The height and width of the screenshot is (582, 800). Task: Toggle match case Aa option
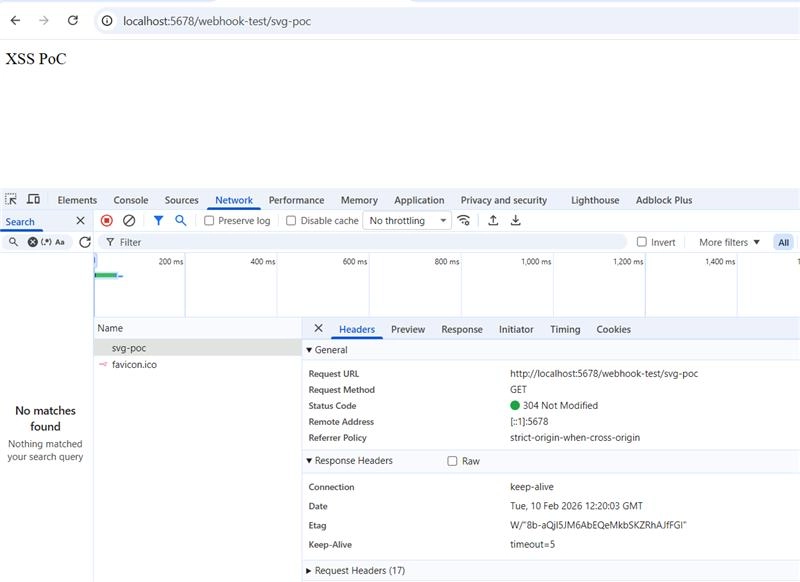click(x=60, y=242)
